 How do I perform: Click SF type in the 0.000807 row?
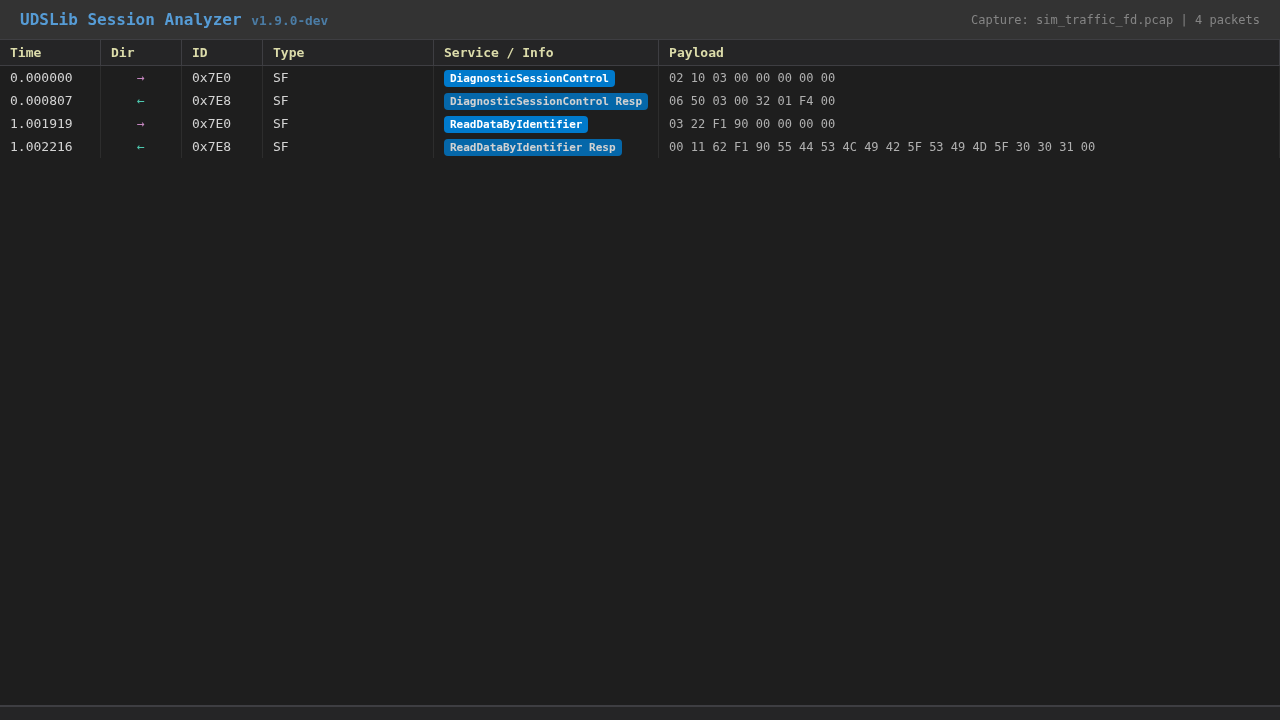(x=281, y=101)
